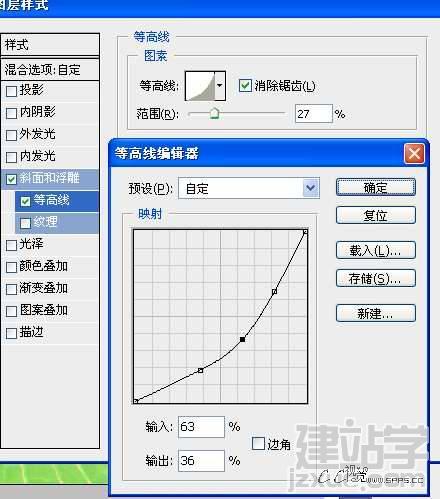Screen dimensions: 440x499
Task: Select the lower hollow curve point
Action: [200, 370]
